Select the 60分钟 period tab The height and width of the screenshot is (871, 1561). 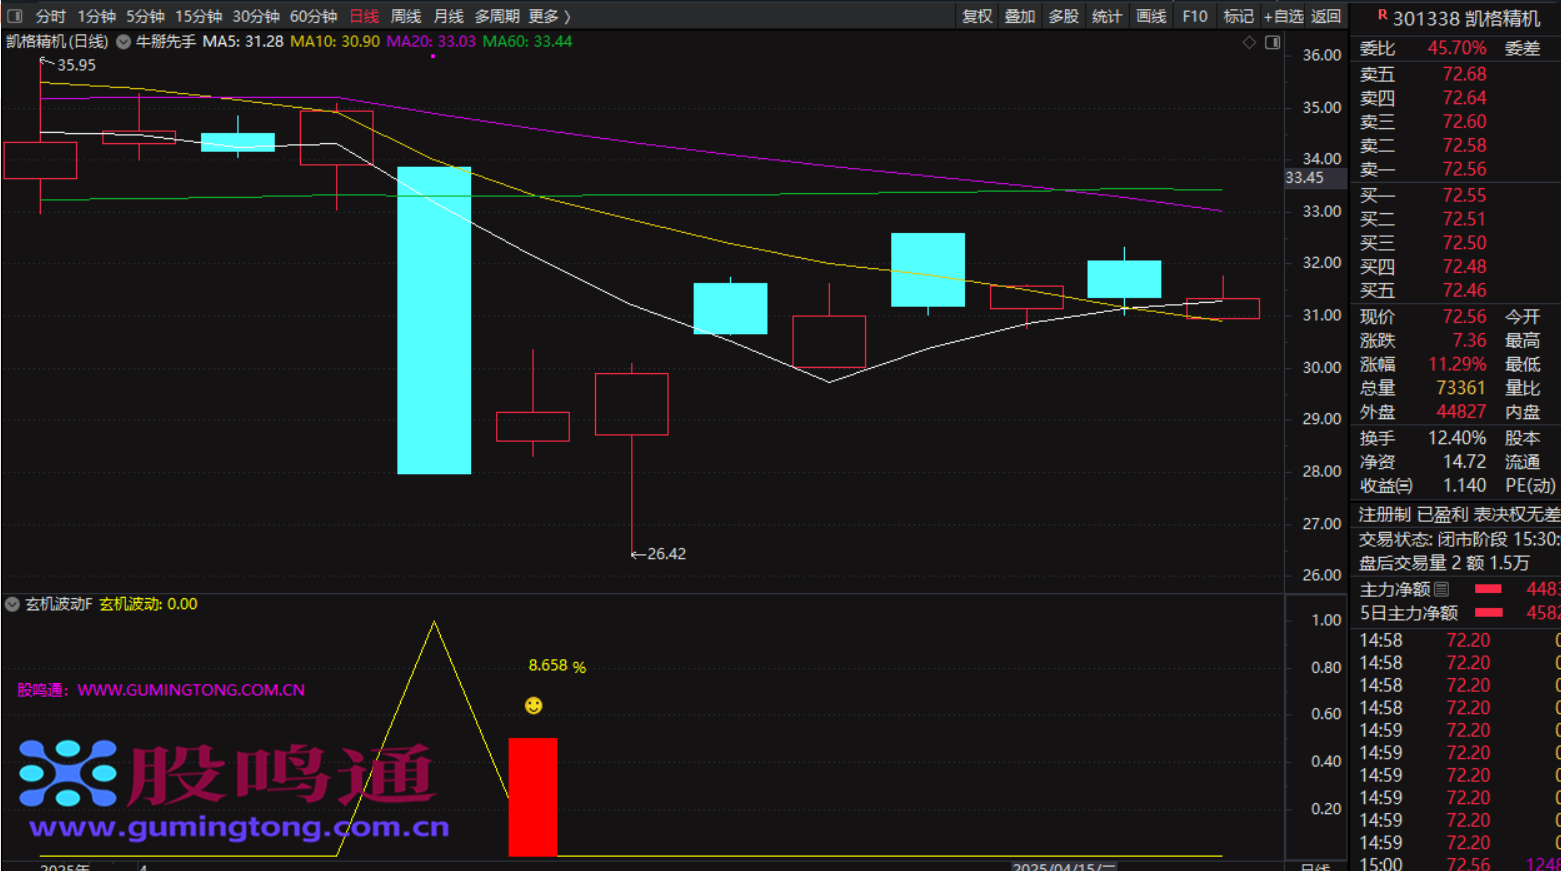coord(313,16)
